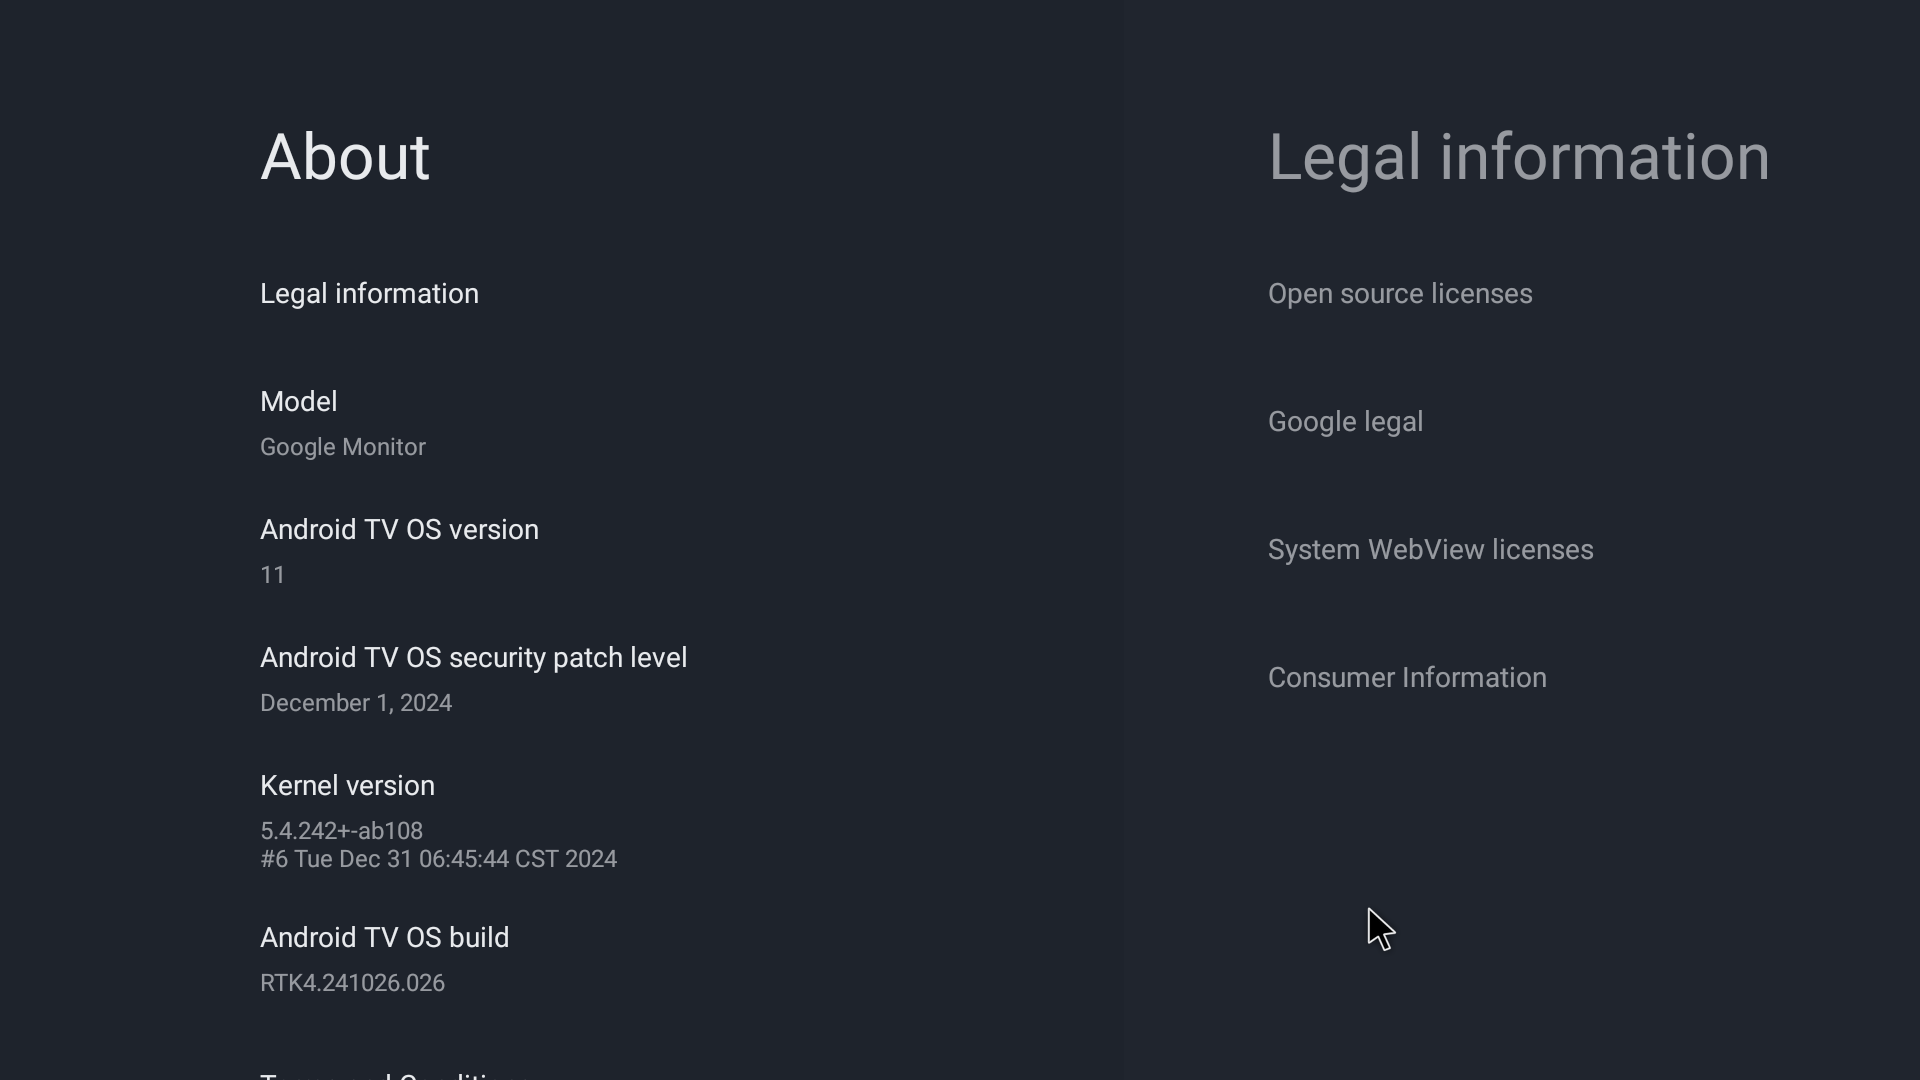Click "#6 Tue Dec 31" in kernel build line

(335, 860)
